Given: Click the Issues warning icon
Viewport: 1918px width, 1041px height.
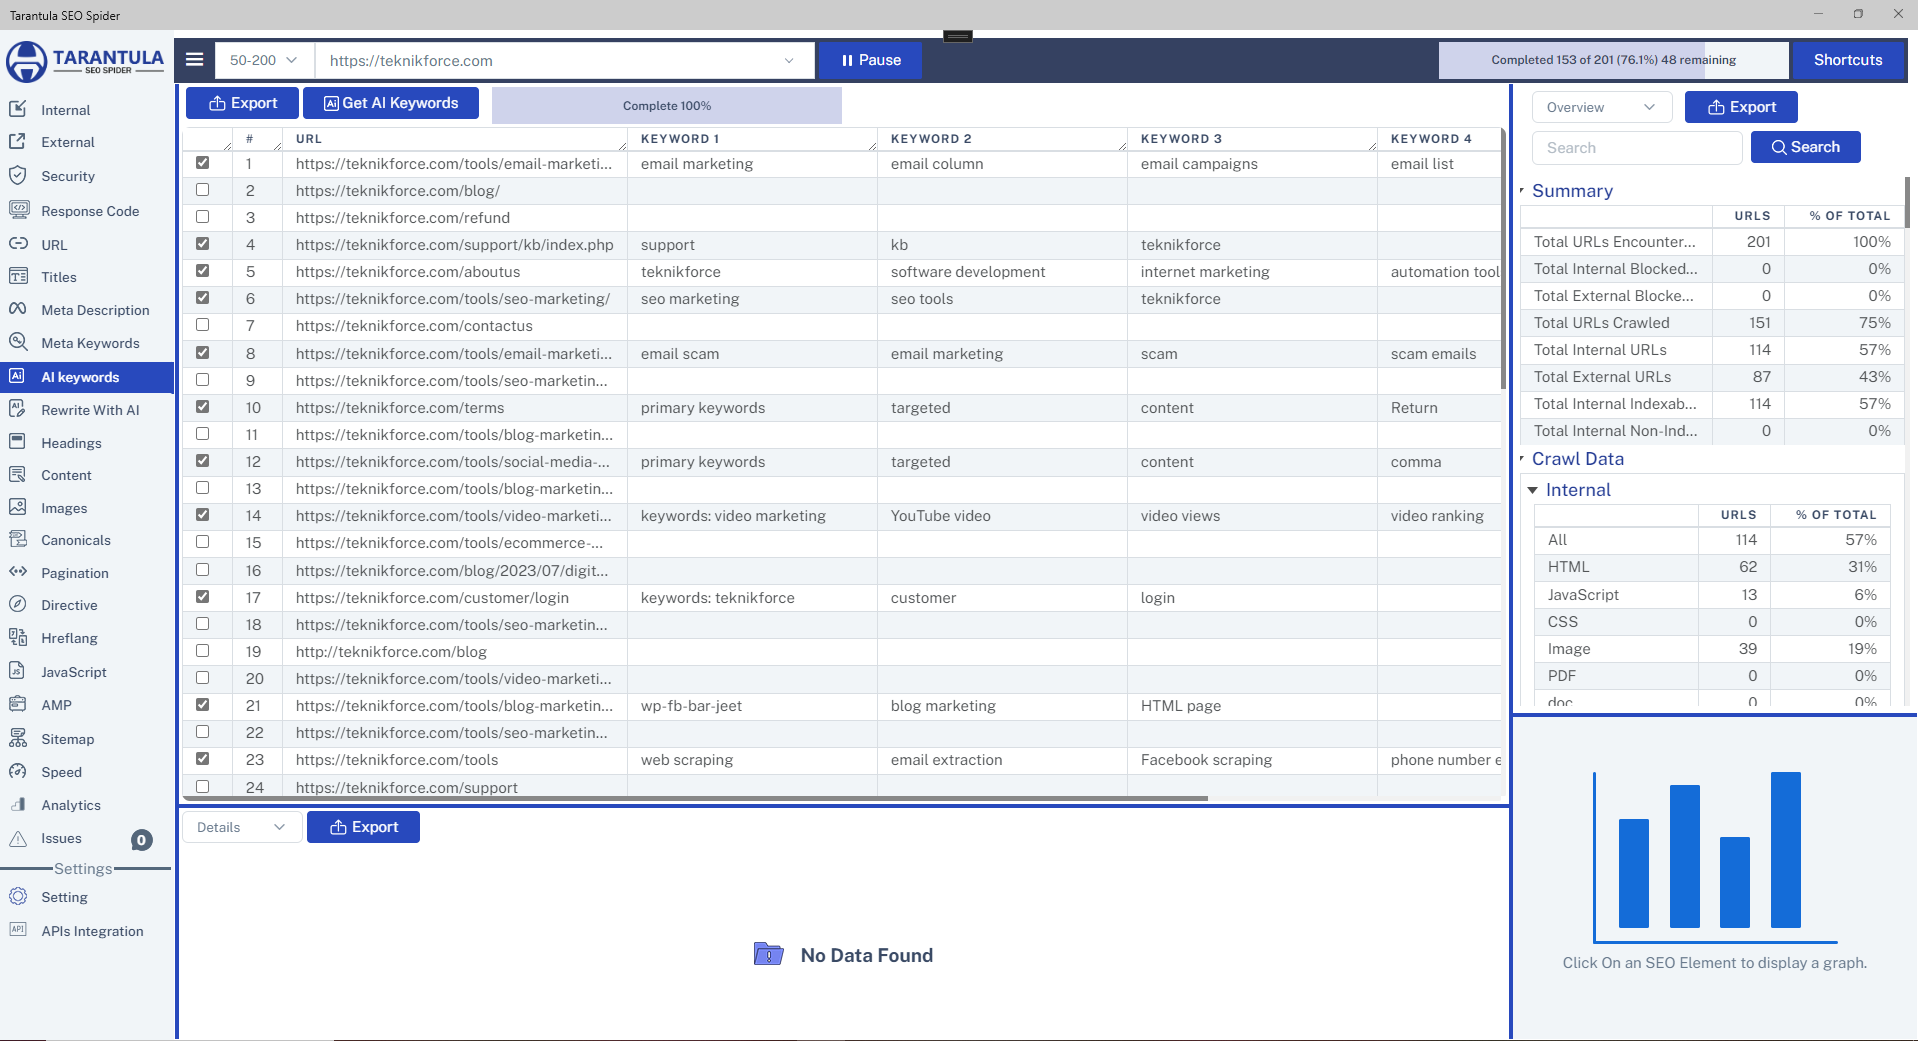Looking at the screenshot, I should 17,838.
